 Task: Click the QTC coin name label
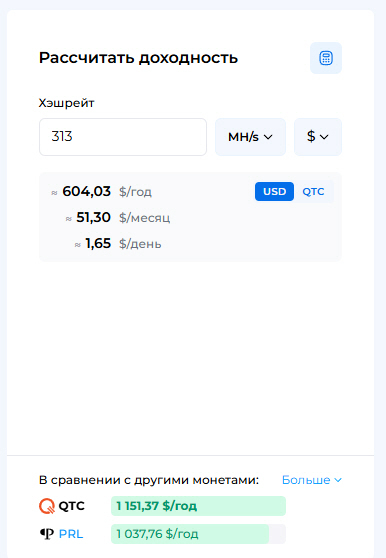(x=72, y=506)
